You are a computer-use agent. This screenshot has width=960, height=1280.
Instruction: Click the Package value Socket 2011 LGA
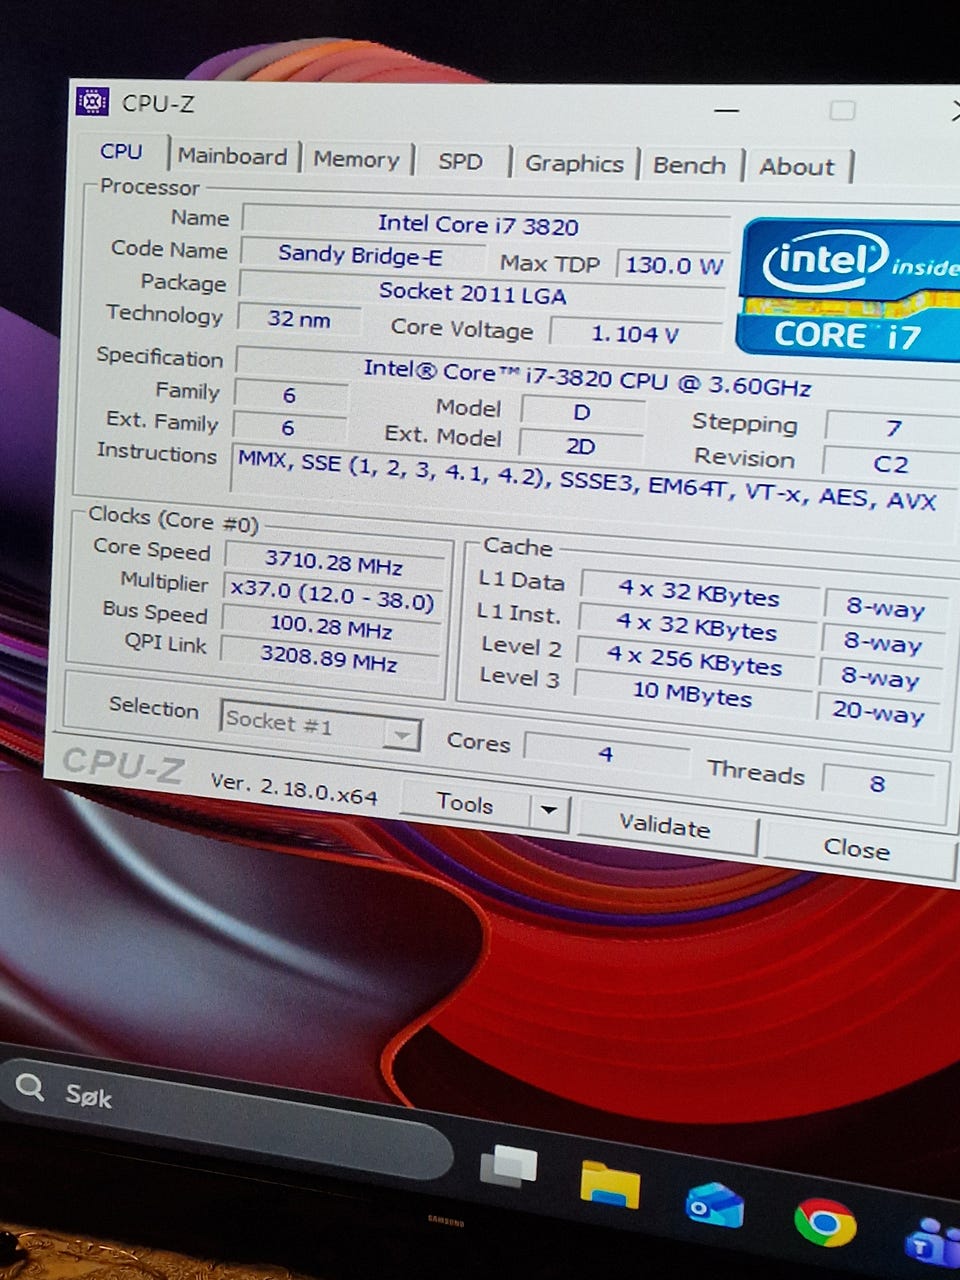[473, 294]
